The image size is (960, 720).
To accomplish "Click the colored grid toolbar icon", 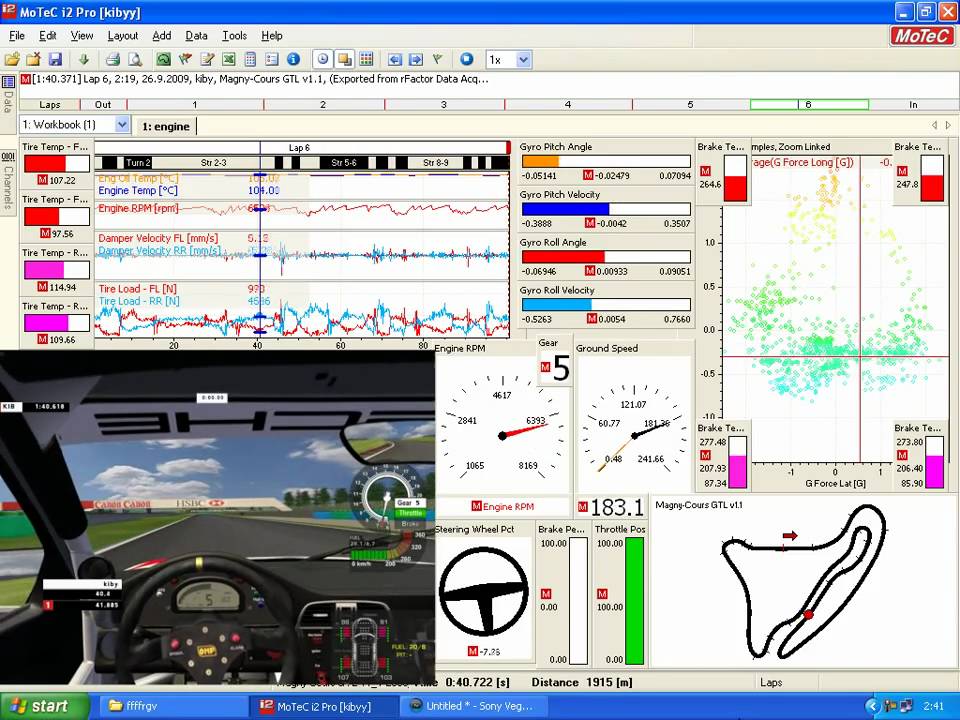I will pos(366,59).
